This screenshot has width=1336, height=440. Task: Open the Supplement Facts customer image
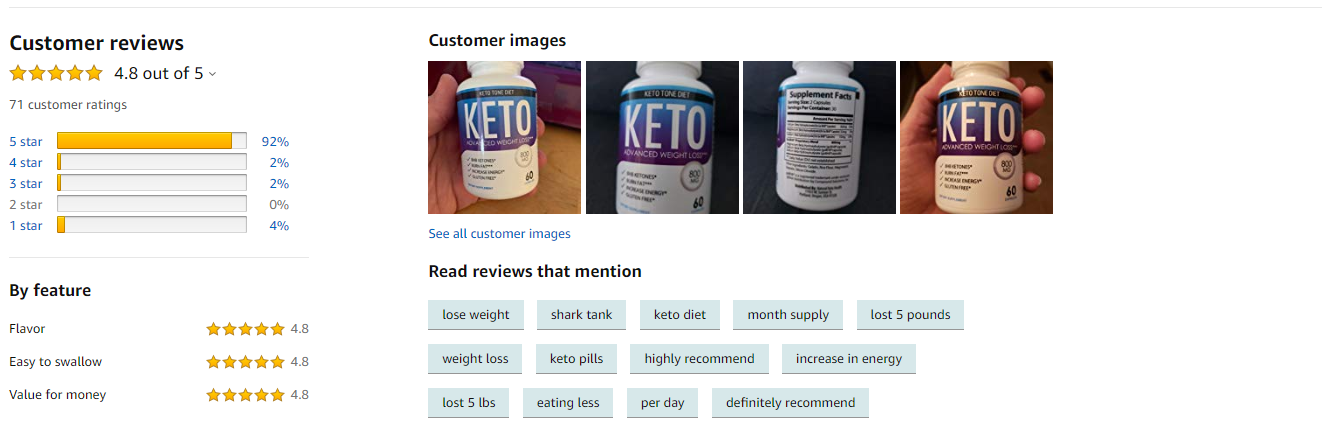point(819,137)
